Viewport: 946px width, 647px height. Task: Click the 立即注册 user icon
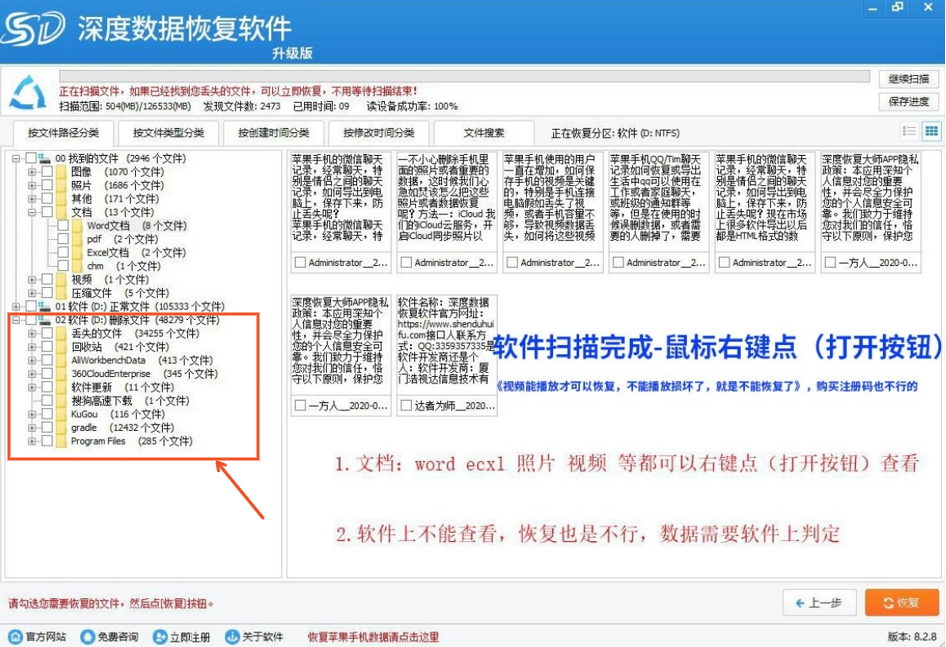pos(158,636)
